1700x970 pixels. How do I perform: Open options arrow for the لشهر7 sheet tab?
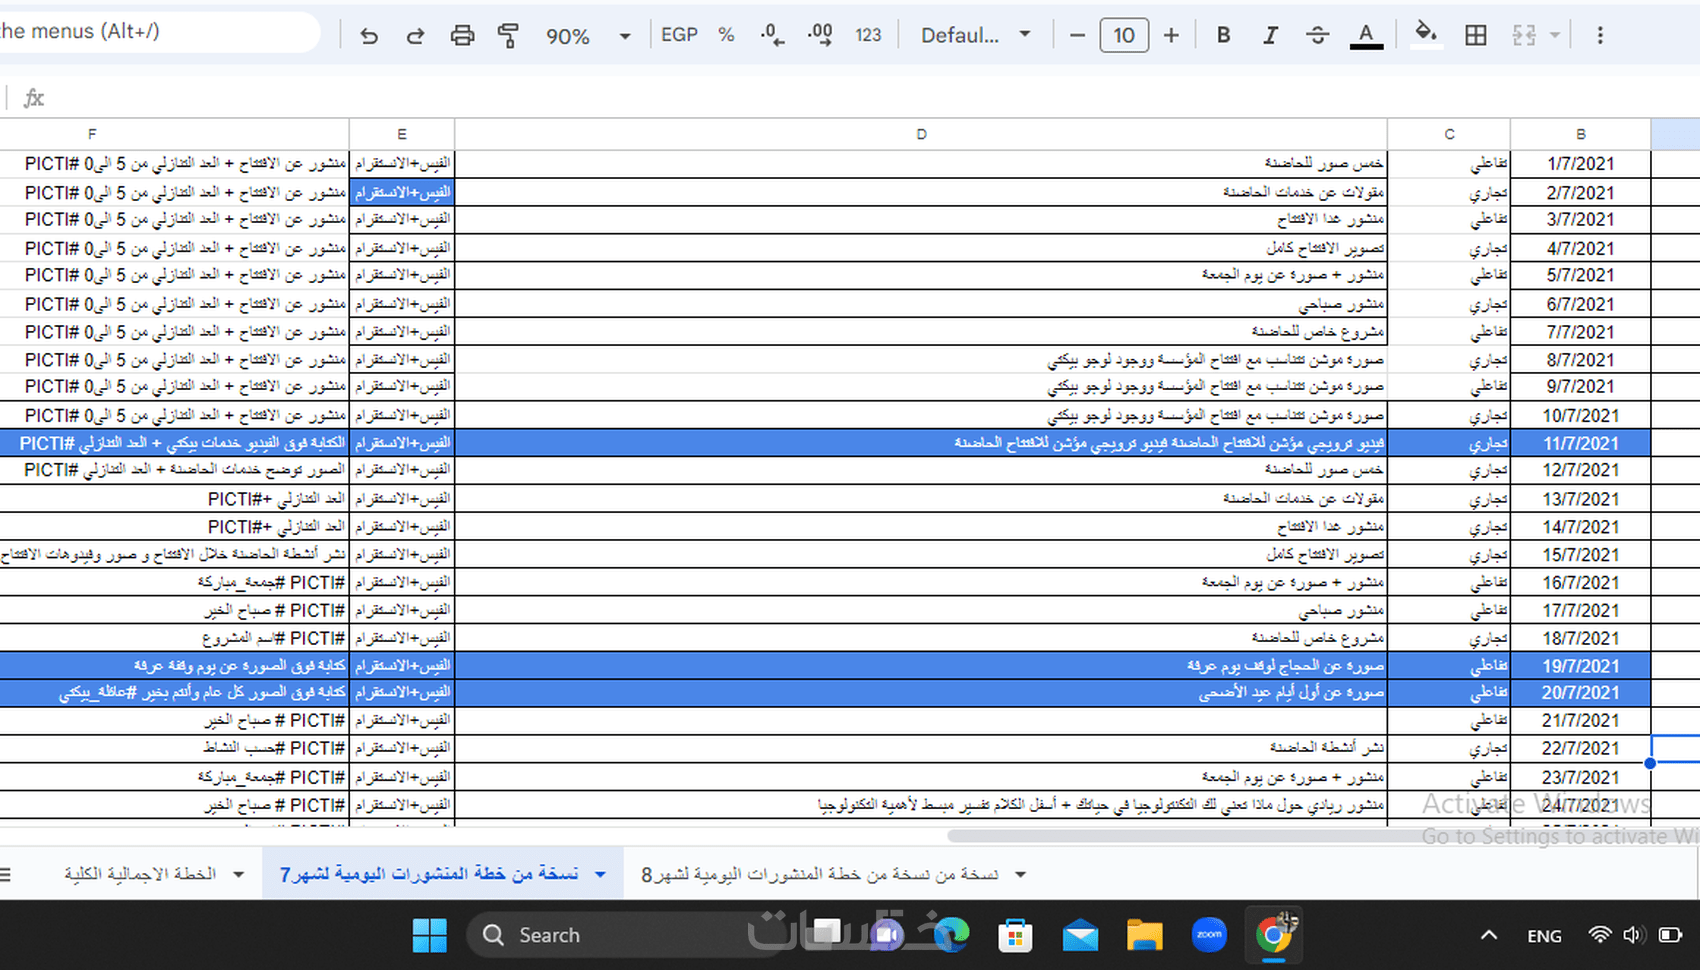(x=600, y=875)
